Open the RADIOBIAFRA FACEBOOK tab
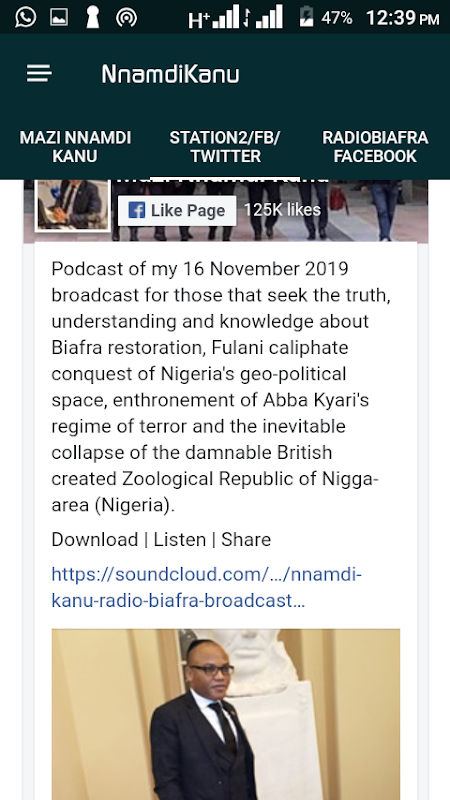Screen dimensions: 450x800 (x=375, y=146)
